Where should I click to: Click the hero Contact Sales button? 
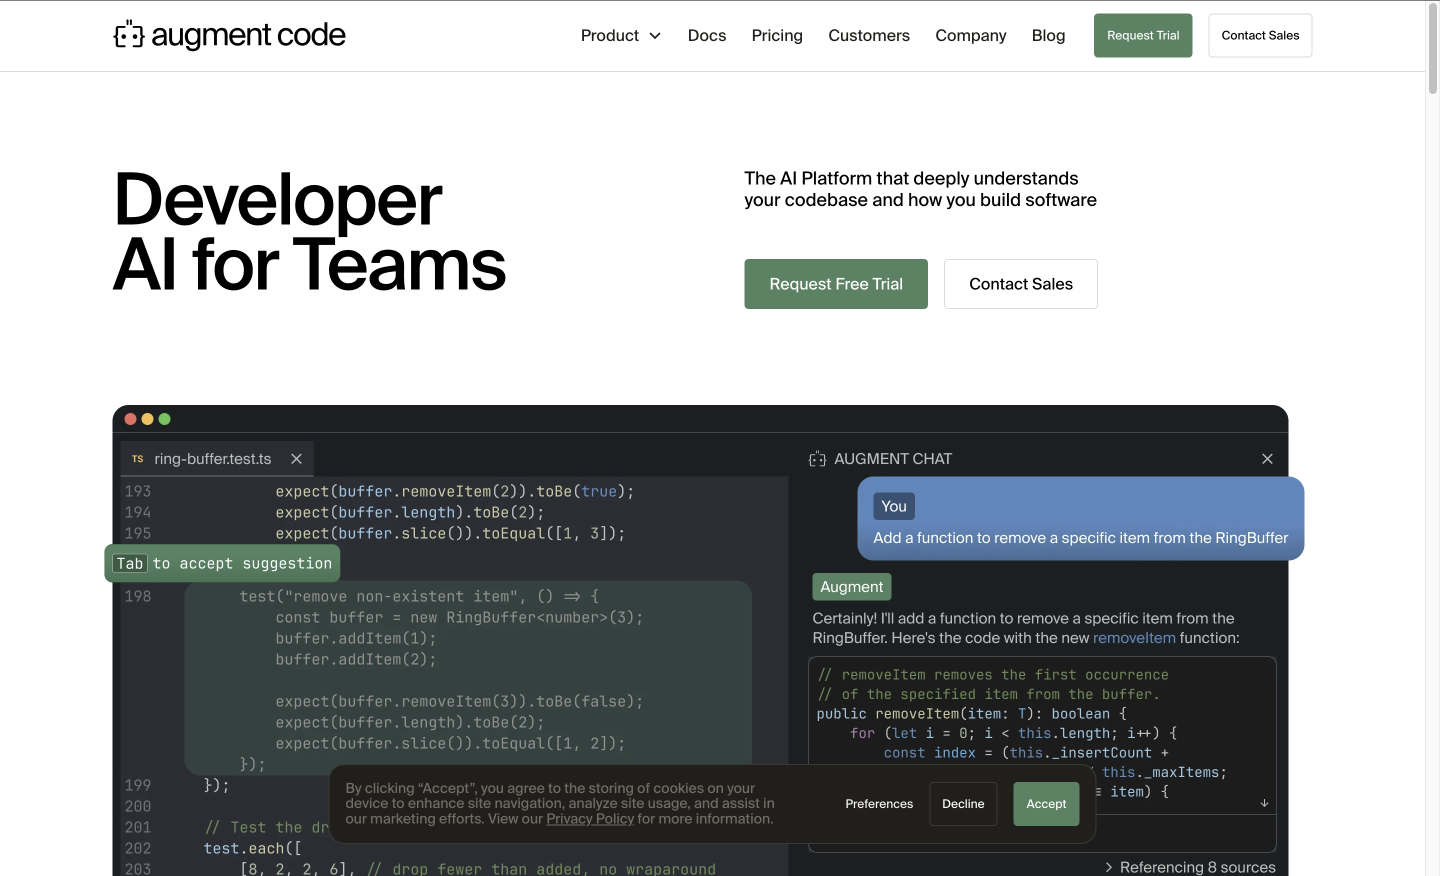(1021, 284)
